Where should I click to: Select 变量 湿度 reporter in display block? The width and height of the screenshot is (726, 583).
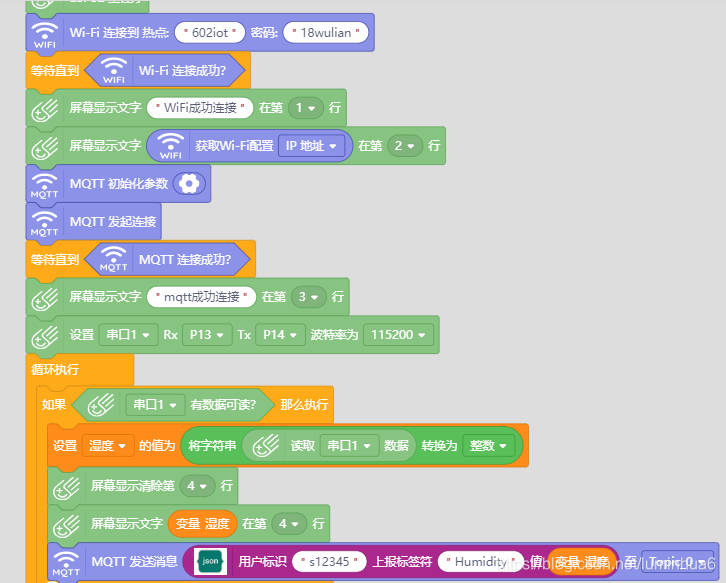pos(202,524)
